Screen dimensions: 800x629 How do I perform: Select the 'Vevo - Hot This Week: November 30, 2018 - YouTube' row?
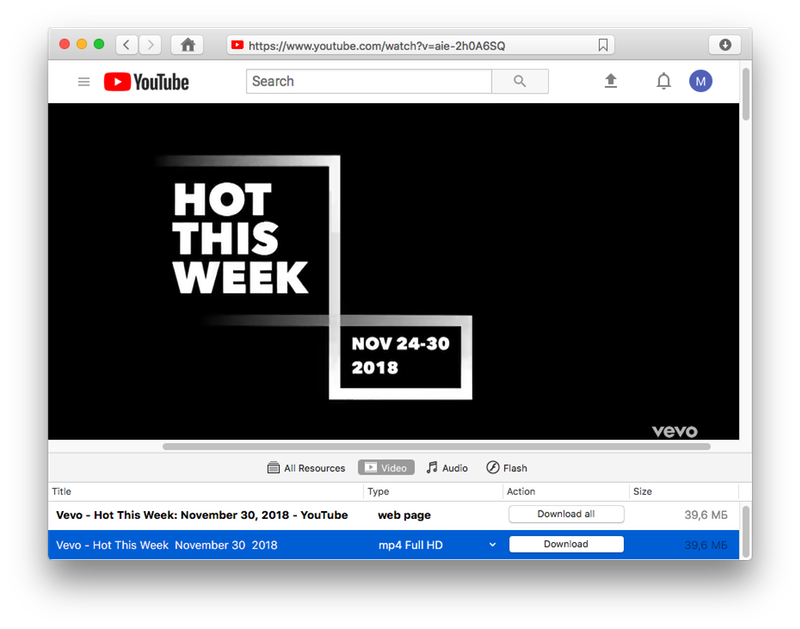click(393, 515)
